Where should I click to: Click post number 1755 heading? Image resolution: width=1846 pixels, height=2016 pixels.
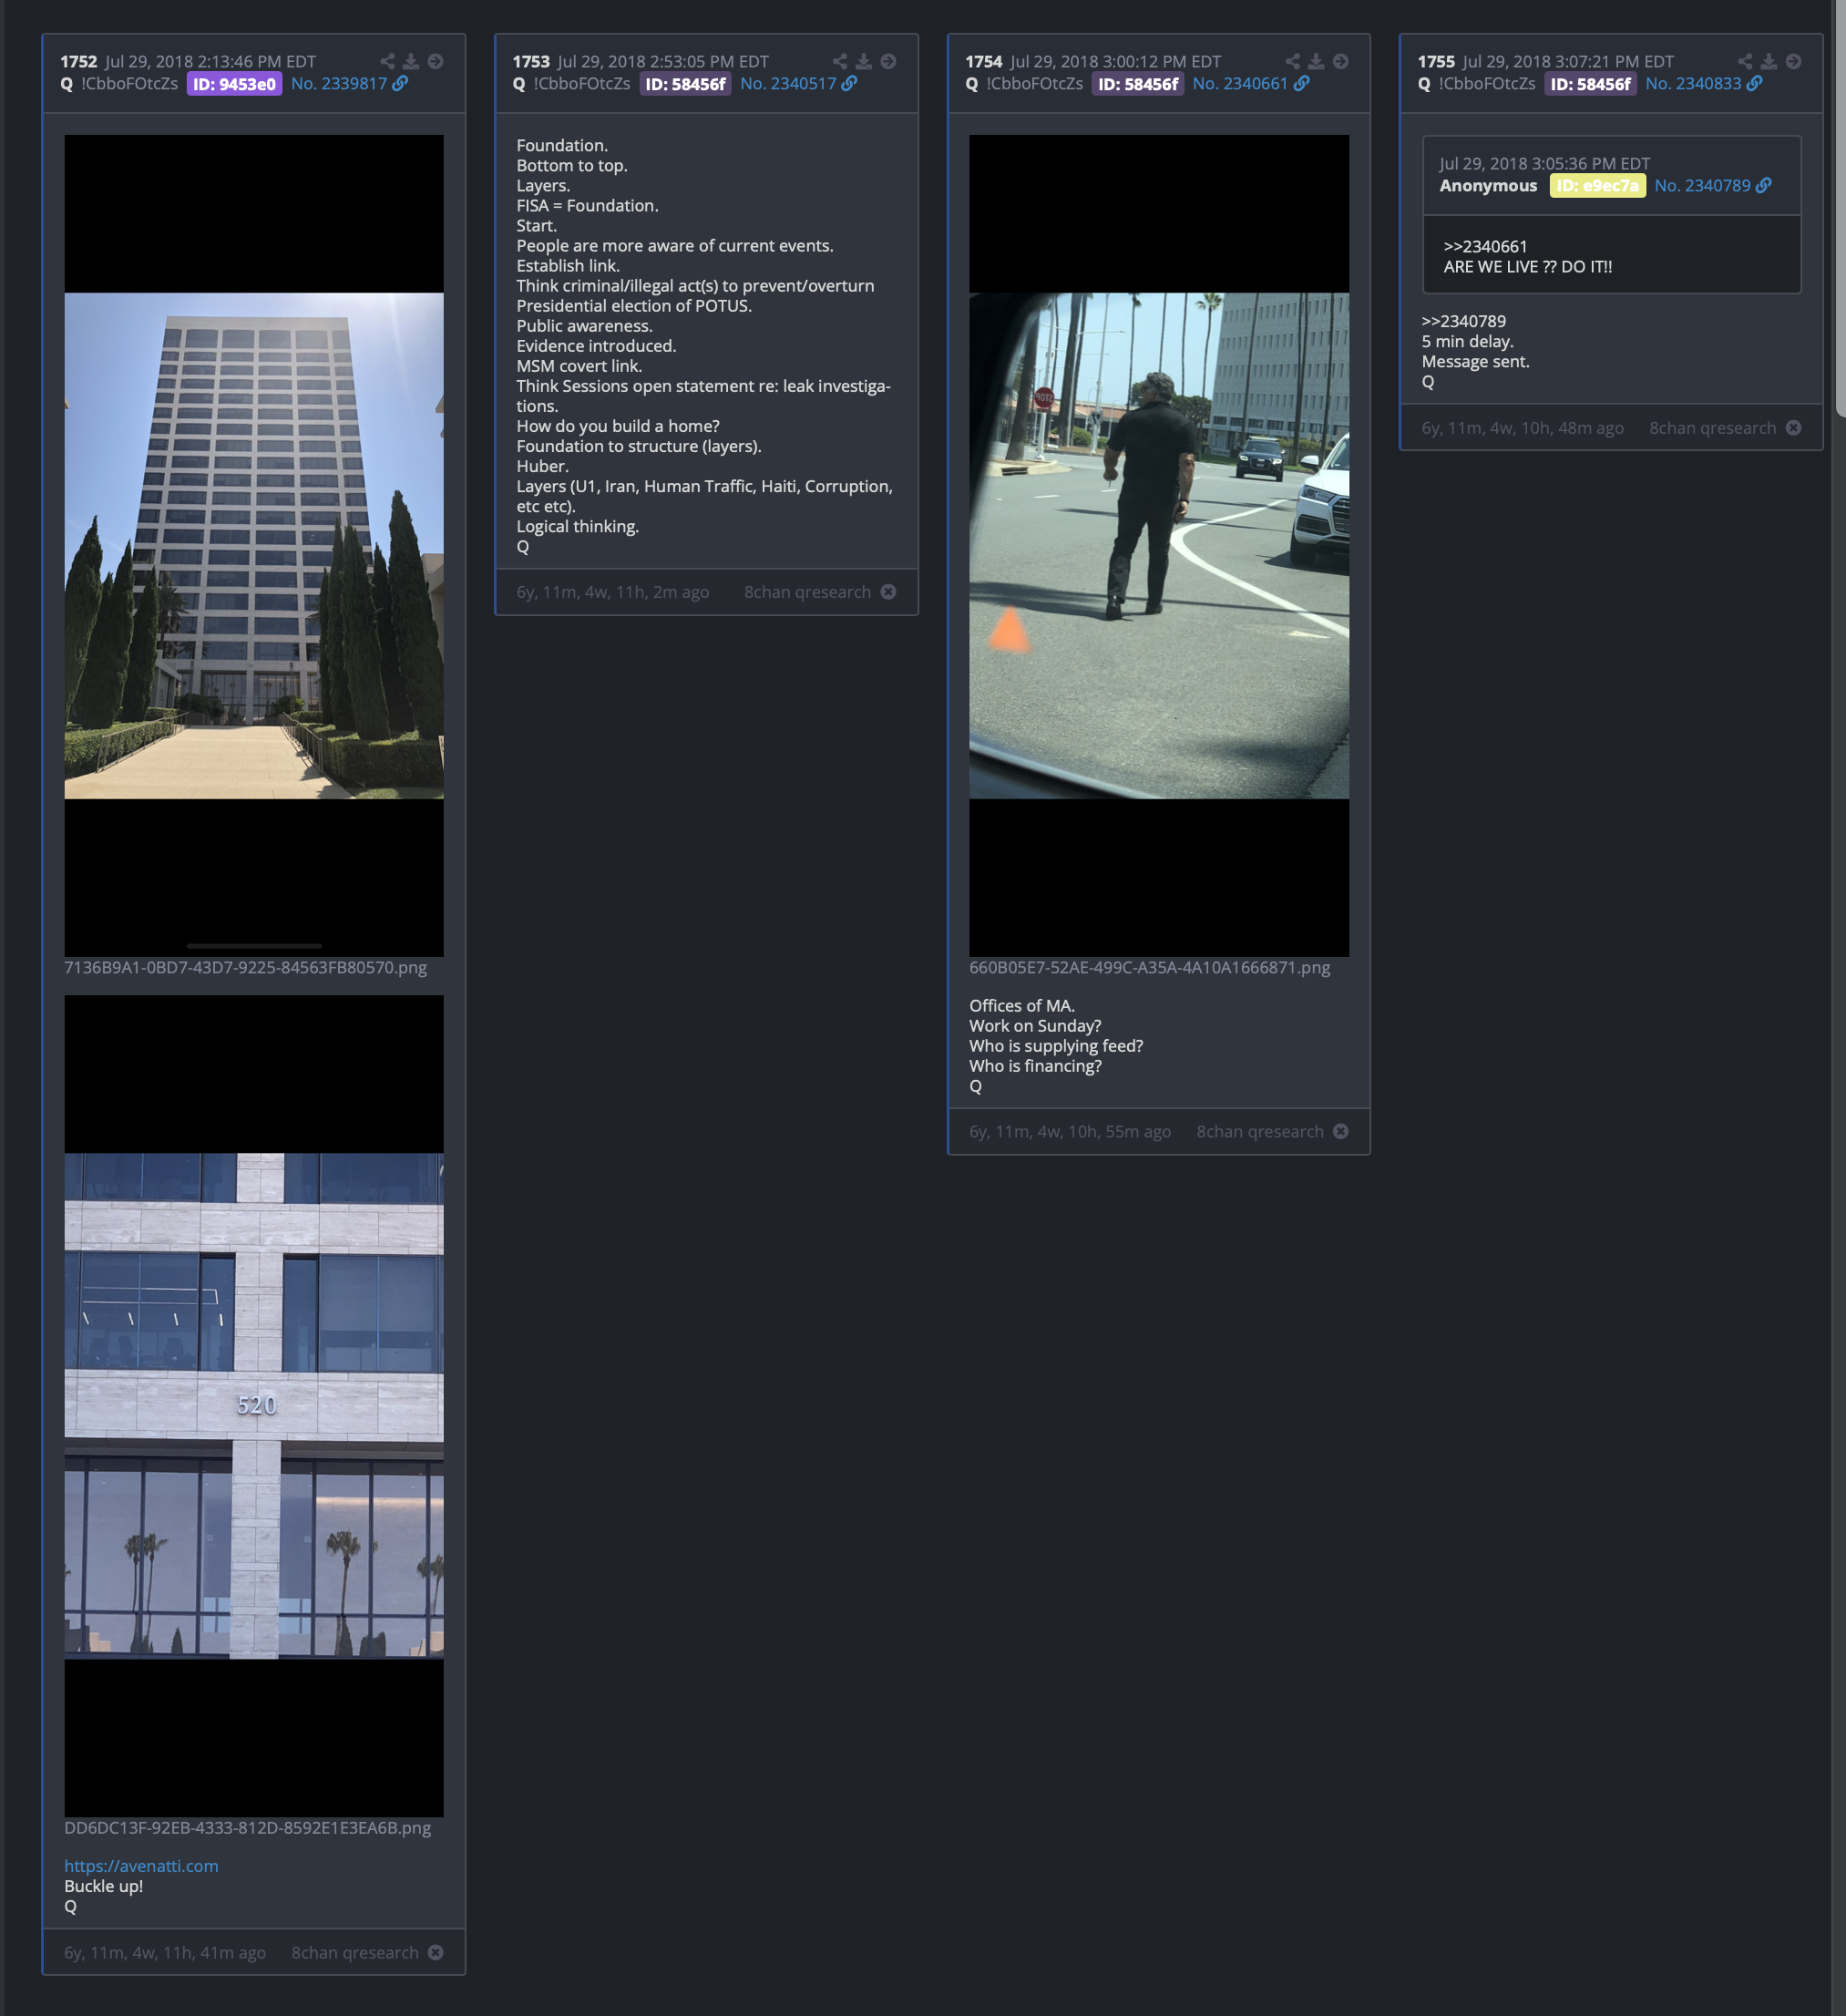pos(1436,62)
